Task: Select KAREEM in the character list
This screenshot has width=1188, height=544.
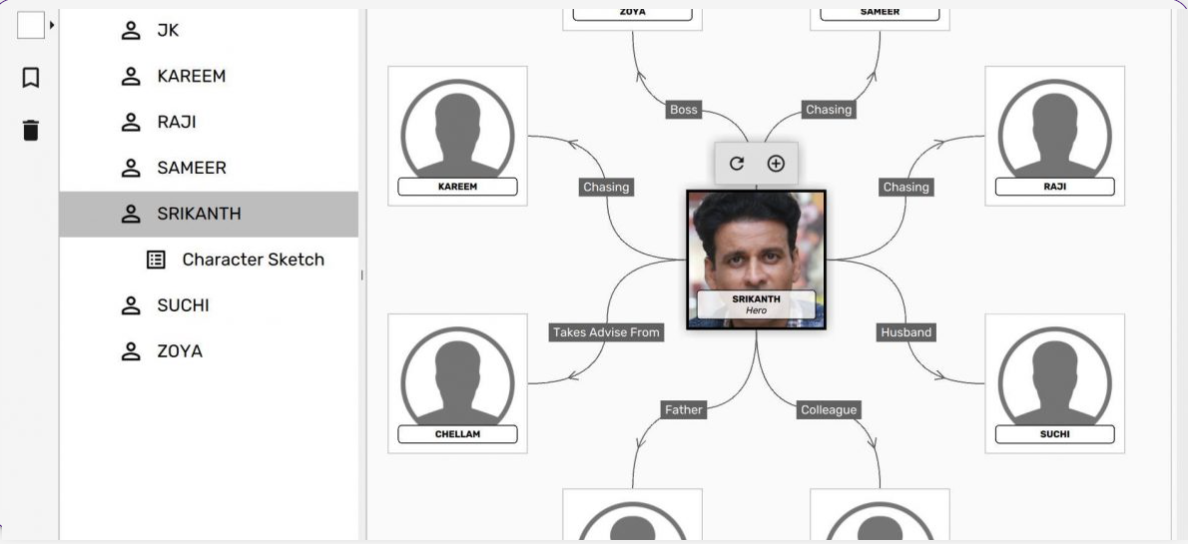Action: tap(208, 77)
